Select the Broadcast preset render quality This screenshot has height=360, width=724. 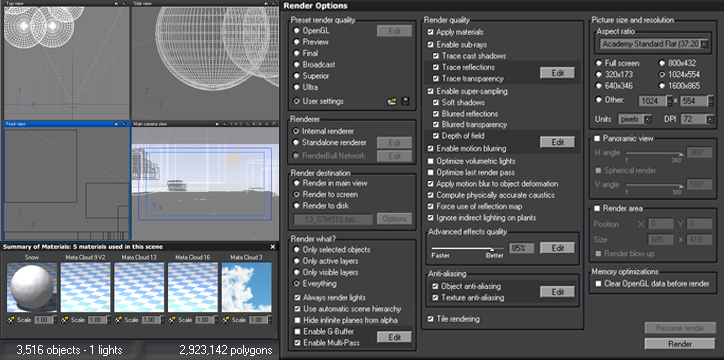[296, 65]
